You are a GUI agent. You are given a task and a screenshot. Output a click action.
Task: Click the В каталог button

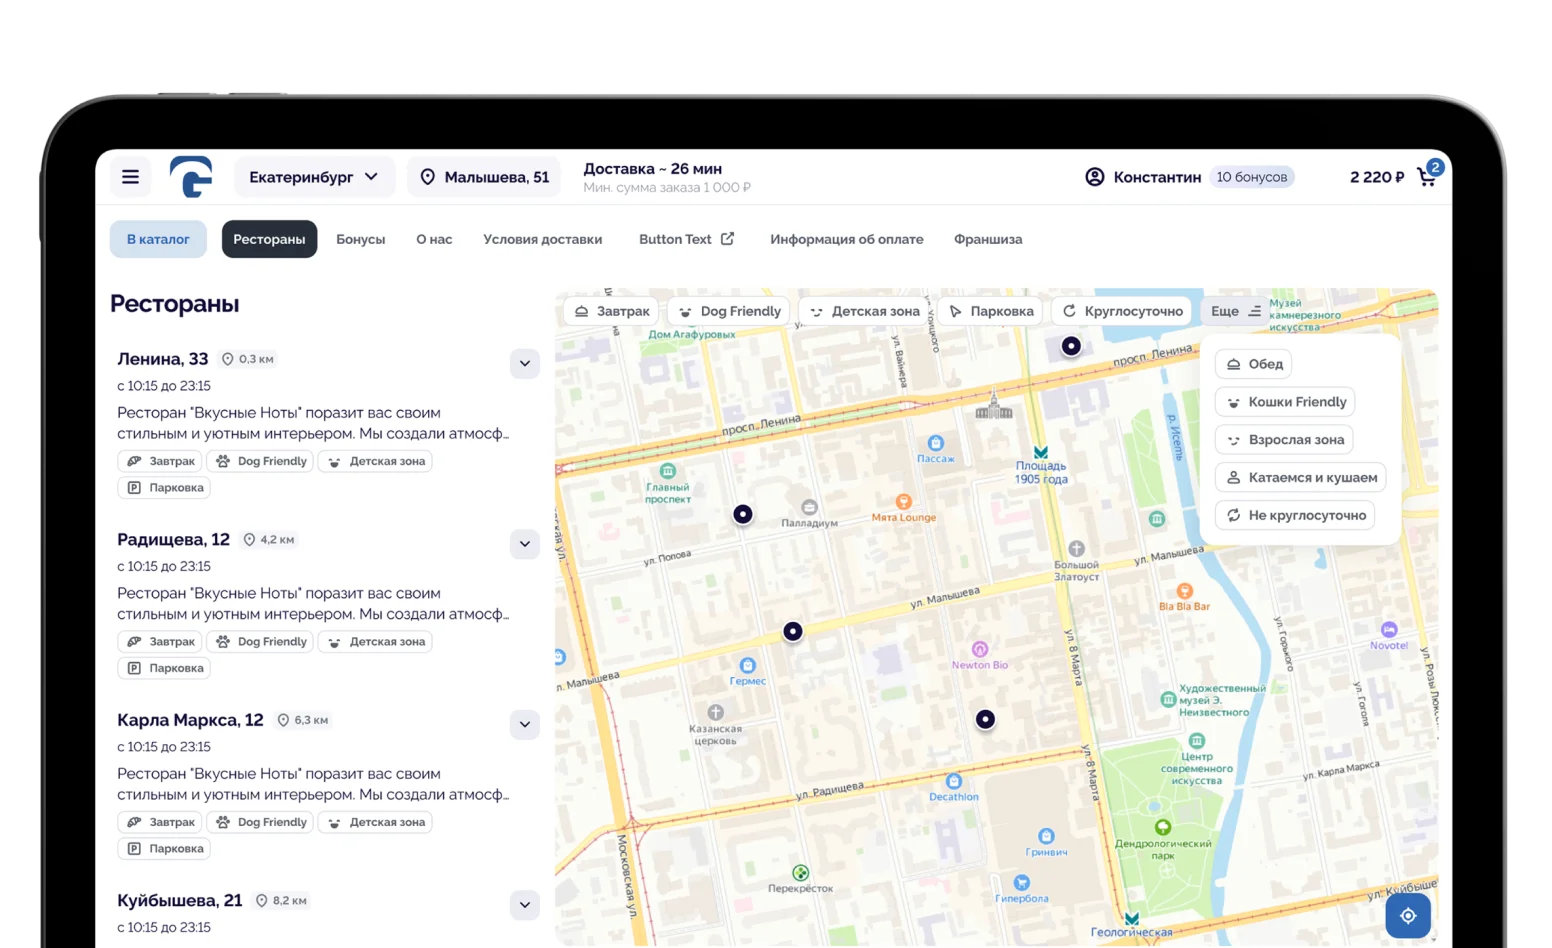click(x=158, y=239)
